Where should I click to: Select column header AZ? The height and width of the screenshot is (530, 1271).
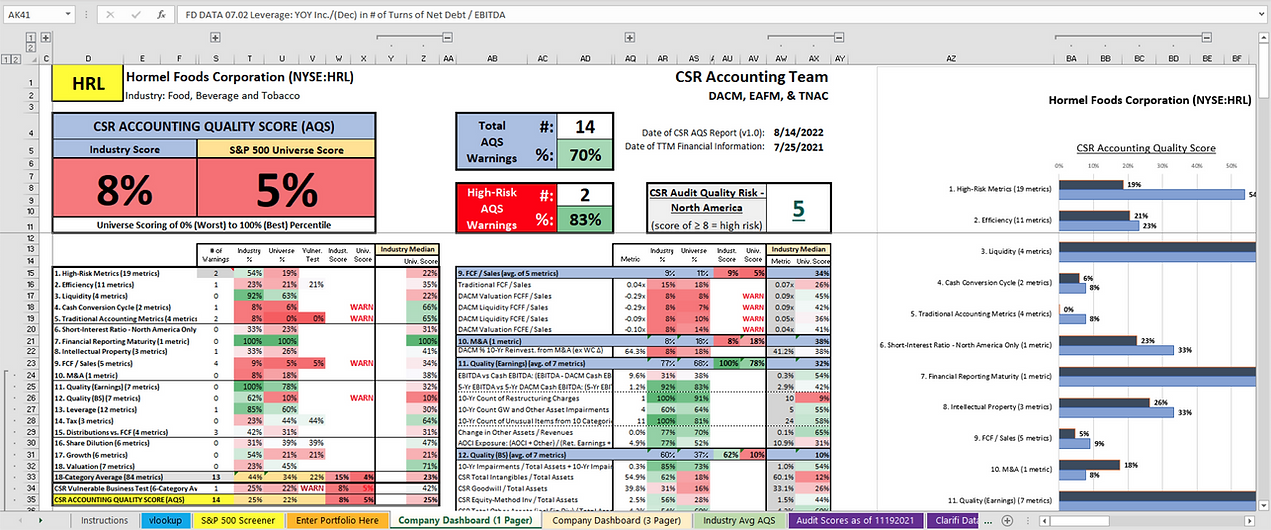coord(949,60)
